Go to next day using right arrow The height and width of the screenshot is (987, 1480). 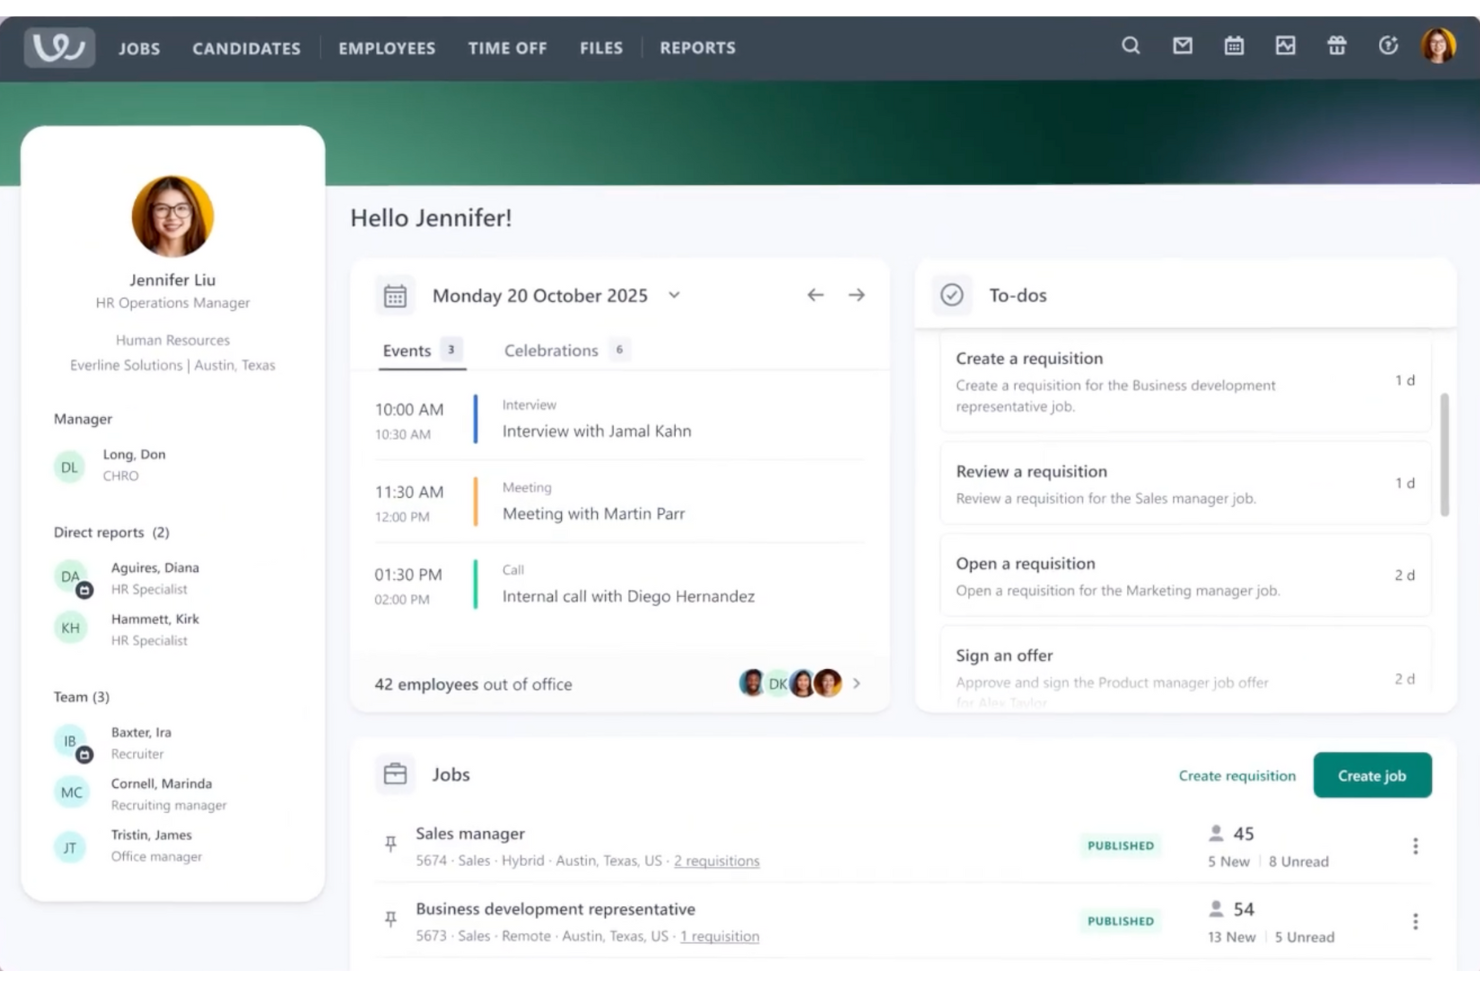856,294
